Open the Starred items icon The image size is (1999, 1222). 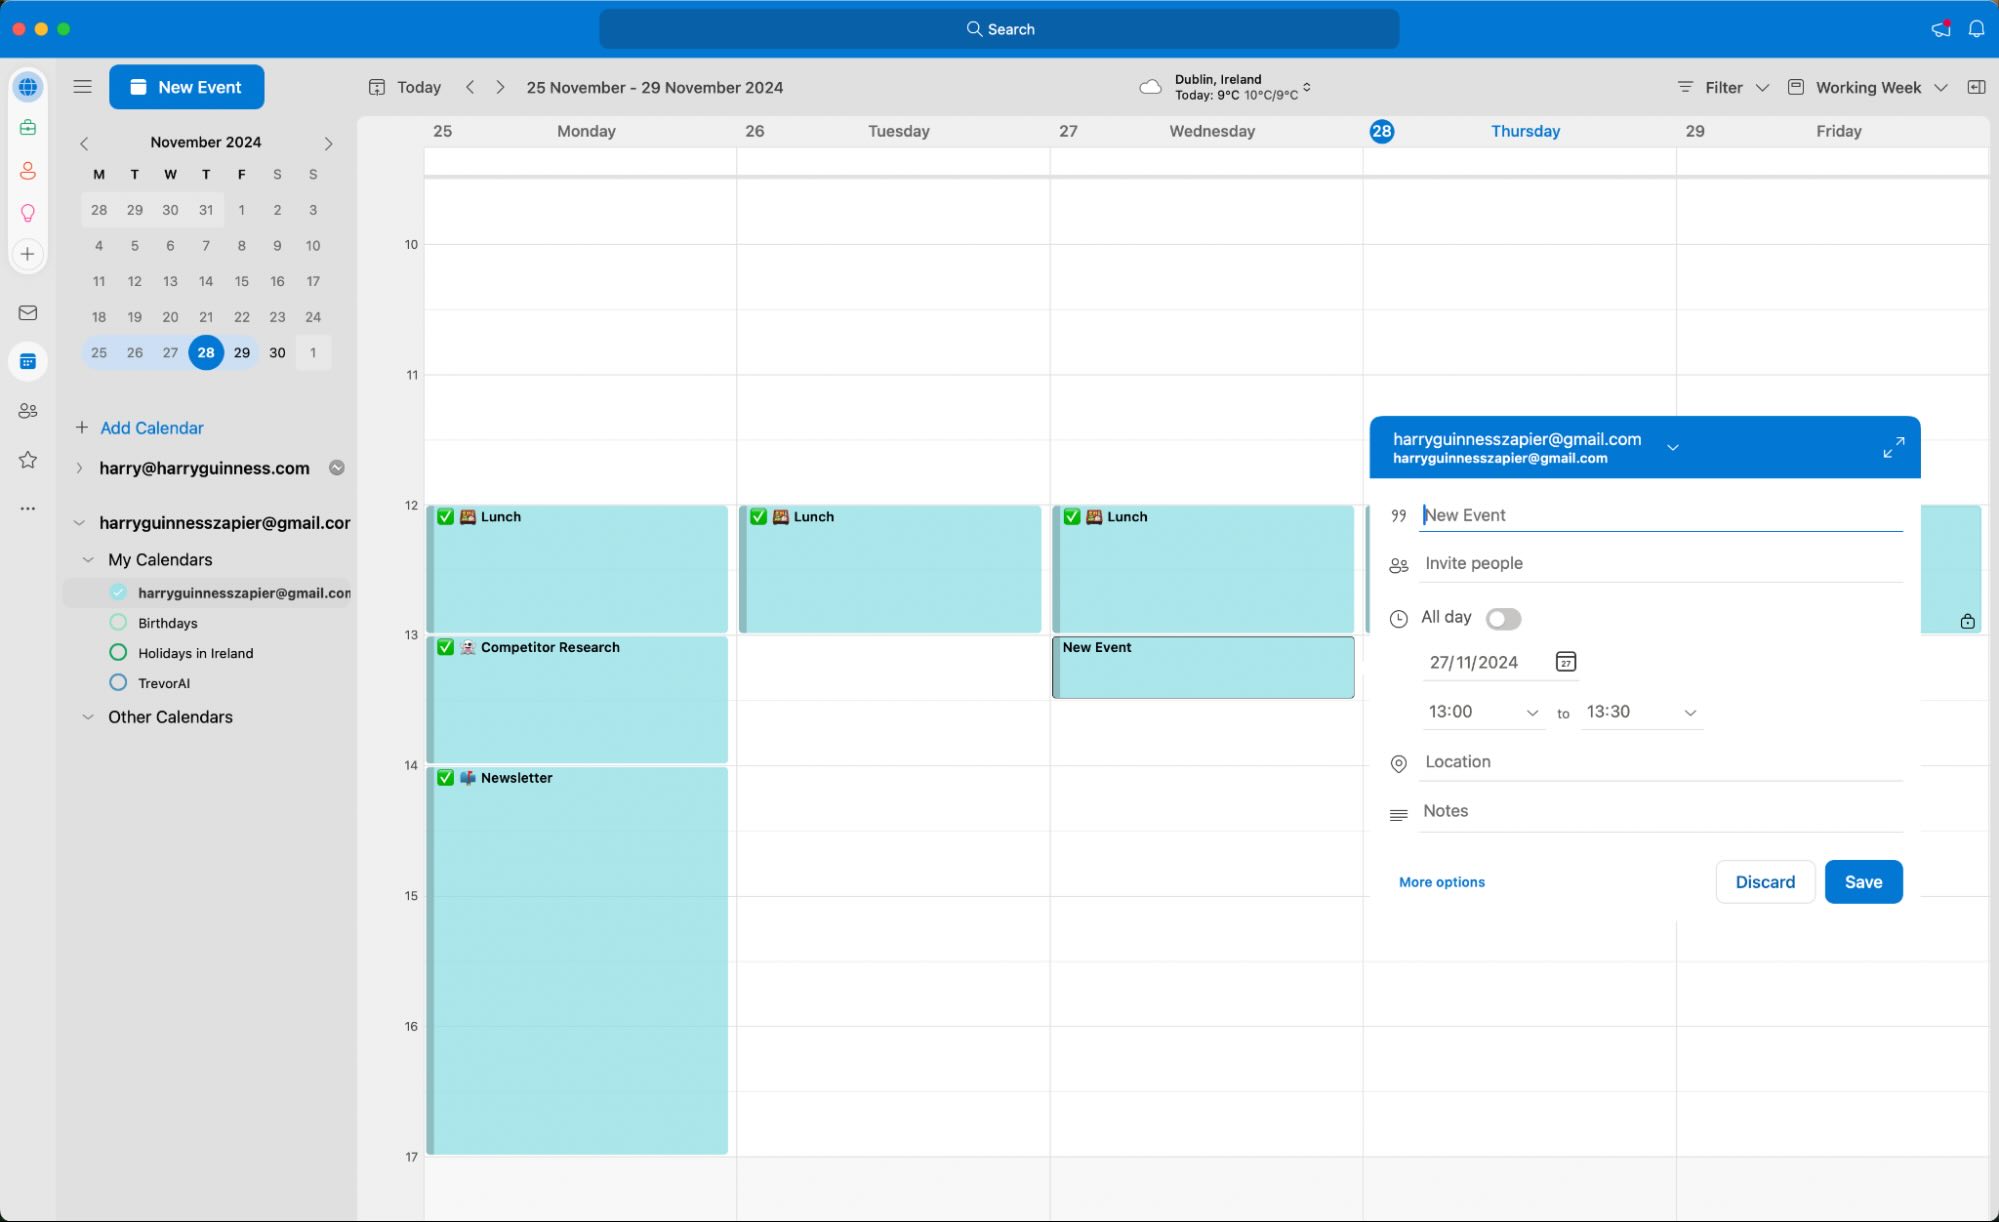pyautogui.click(x=27, y=460)
